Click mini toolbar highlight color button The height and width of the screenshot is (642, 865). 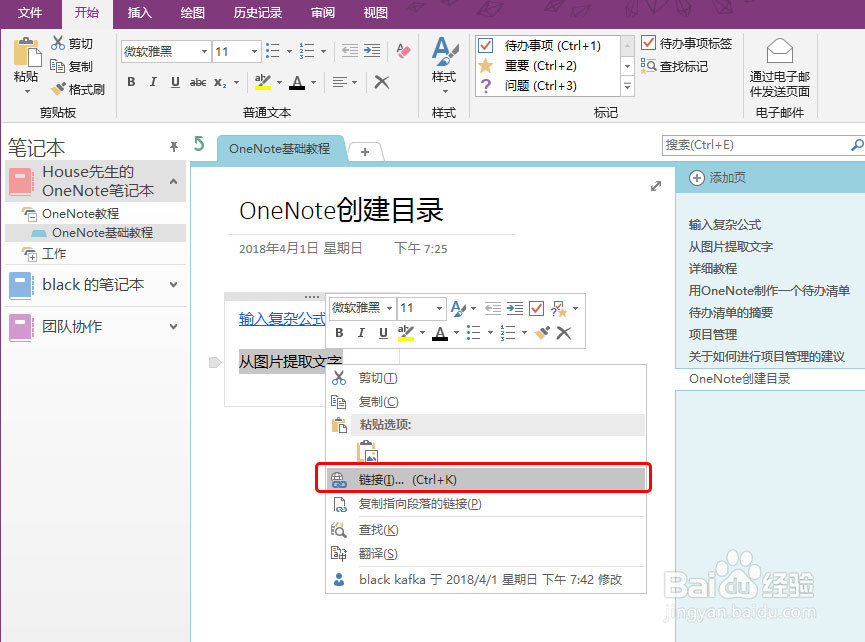click(405, 333)
